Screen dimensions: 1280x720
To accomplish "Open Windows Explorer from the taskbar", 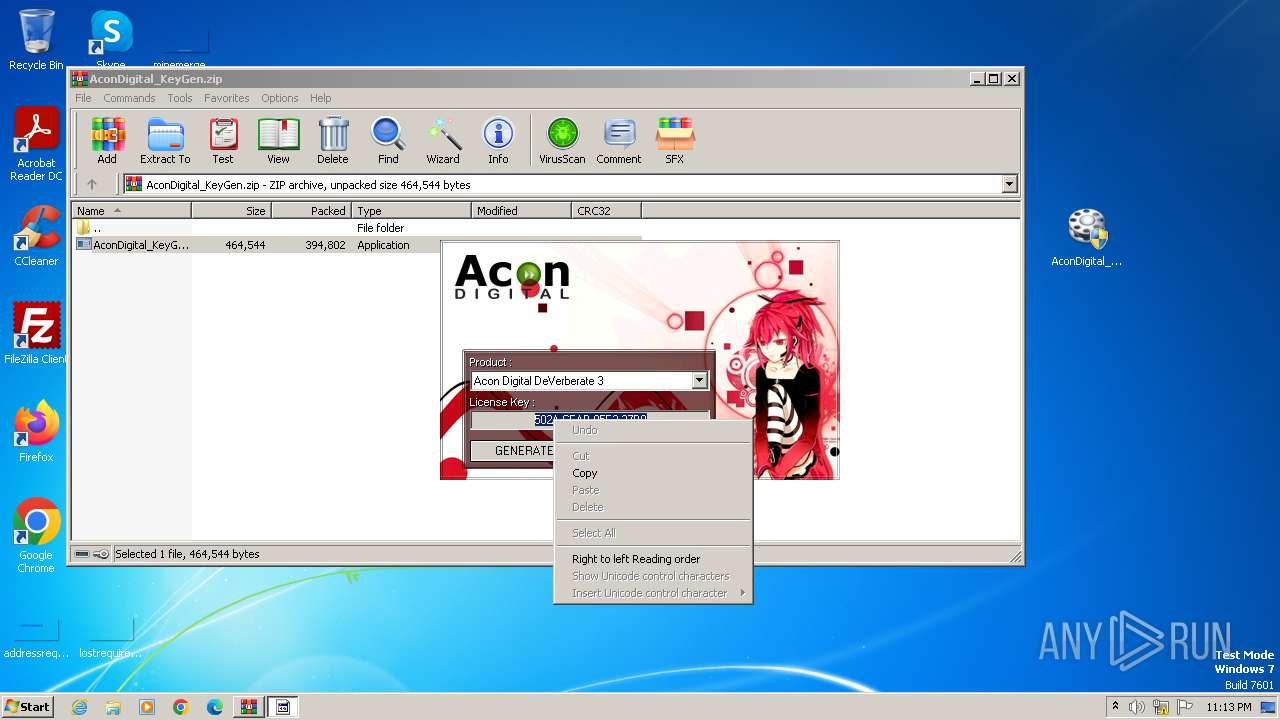I will point(113,707).
